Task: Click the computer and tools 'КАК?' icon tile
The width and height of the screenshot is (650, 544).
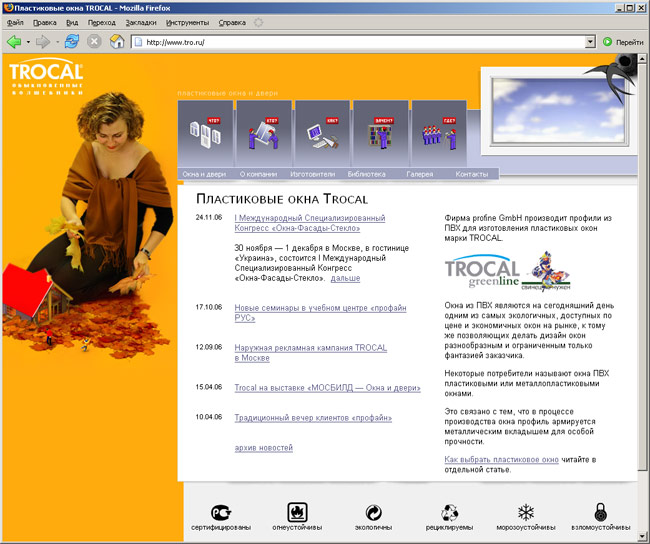Action: (322, 133)
